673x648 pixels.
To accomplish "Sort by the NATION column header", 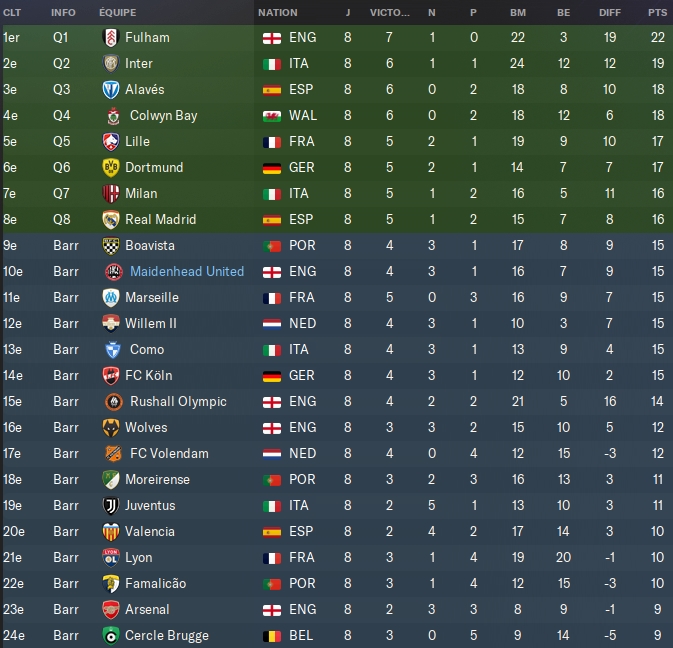I will pos(277,13).
